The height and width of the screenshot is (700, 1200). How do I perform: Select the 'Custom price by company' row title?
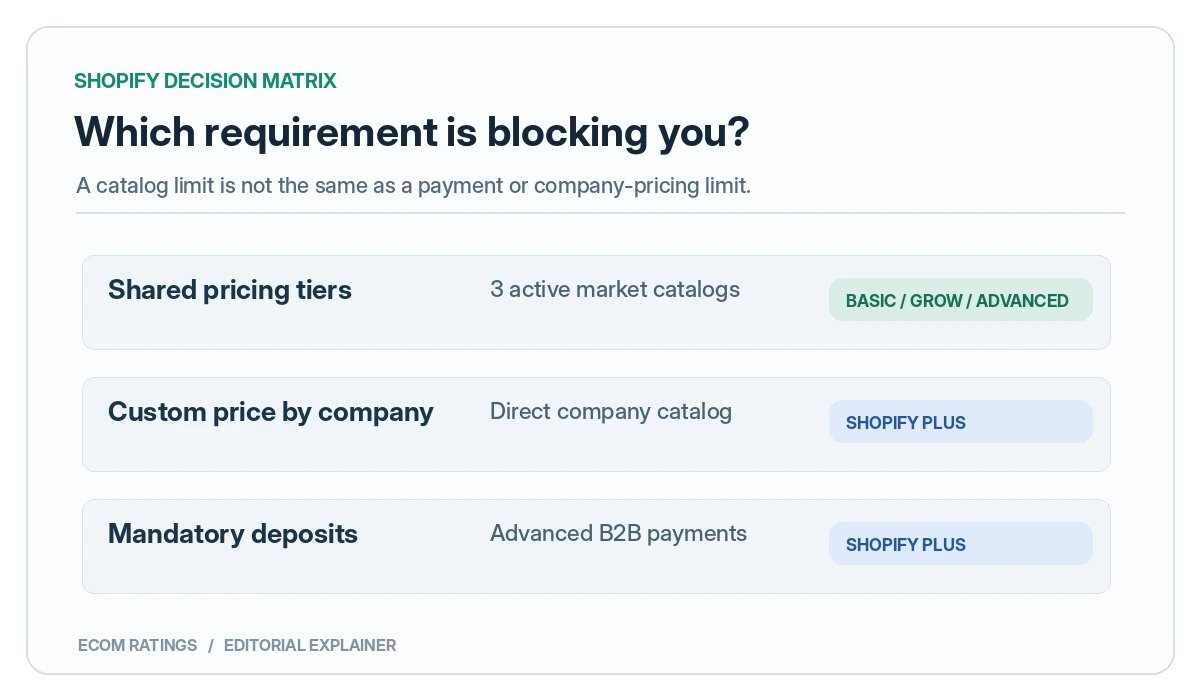tap(271, 412)
